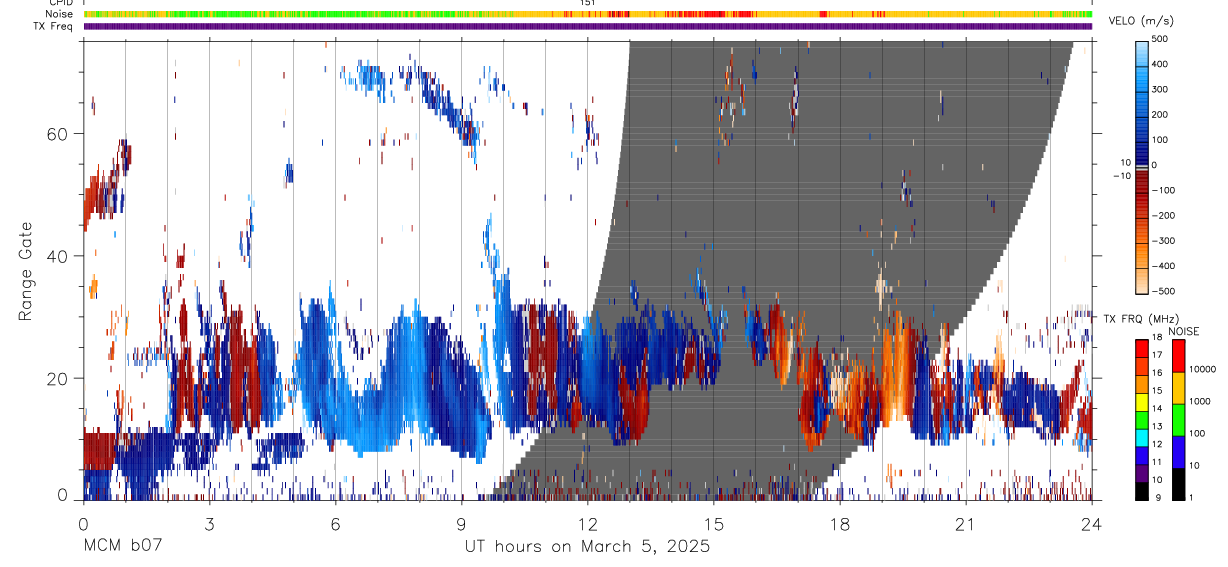The image size is (1228, 567).
Task: Click the 1000 label on NOISE legend
Action: [x=1200, y=401]
